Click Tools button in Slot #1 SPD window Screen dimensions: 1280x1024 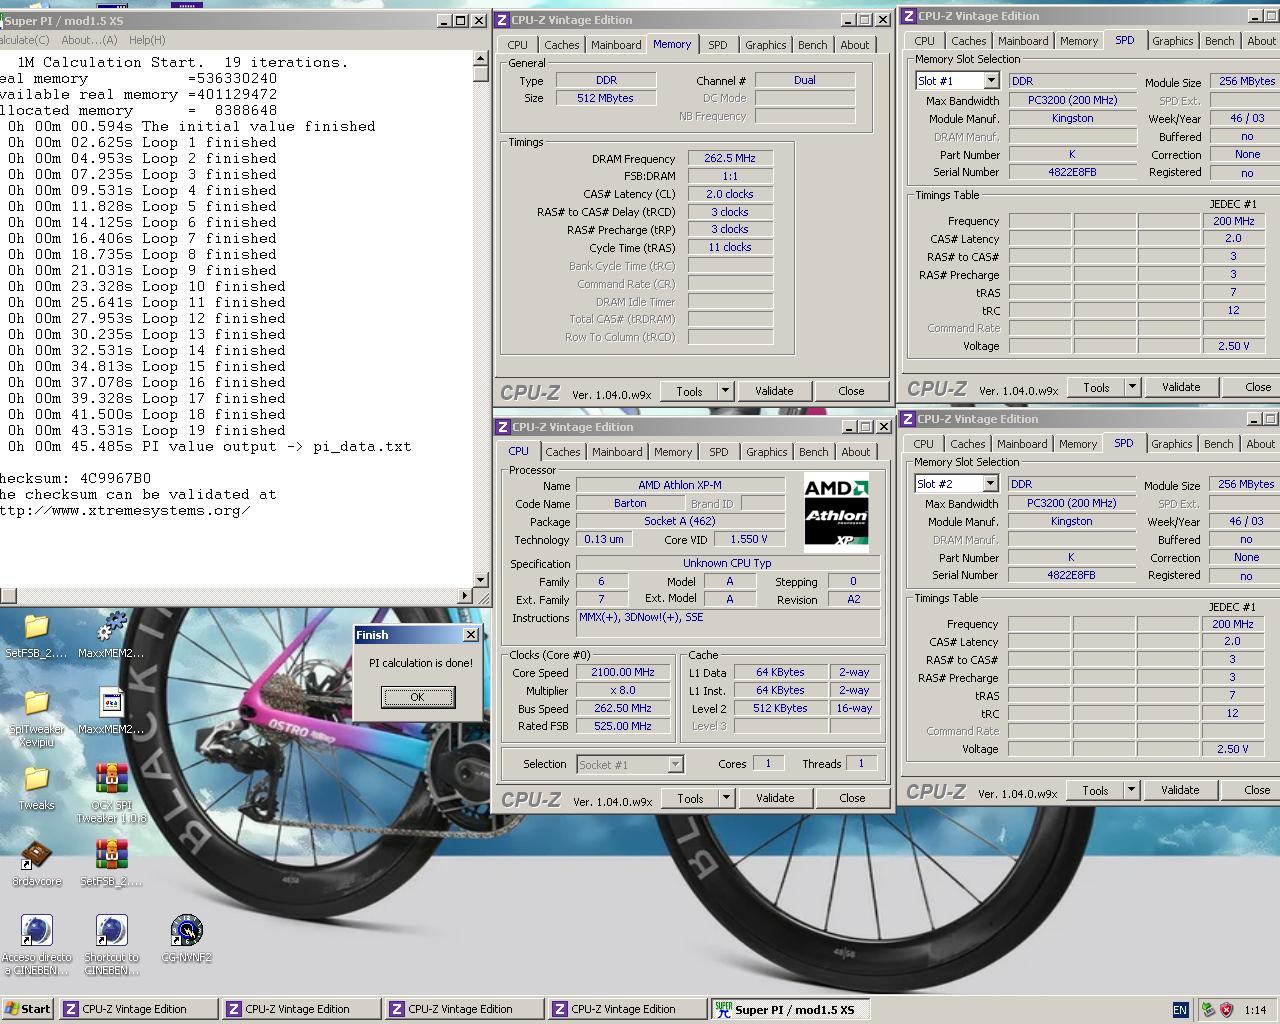(x=1096, y=387)
